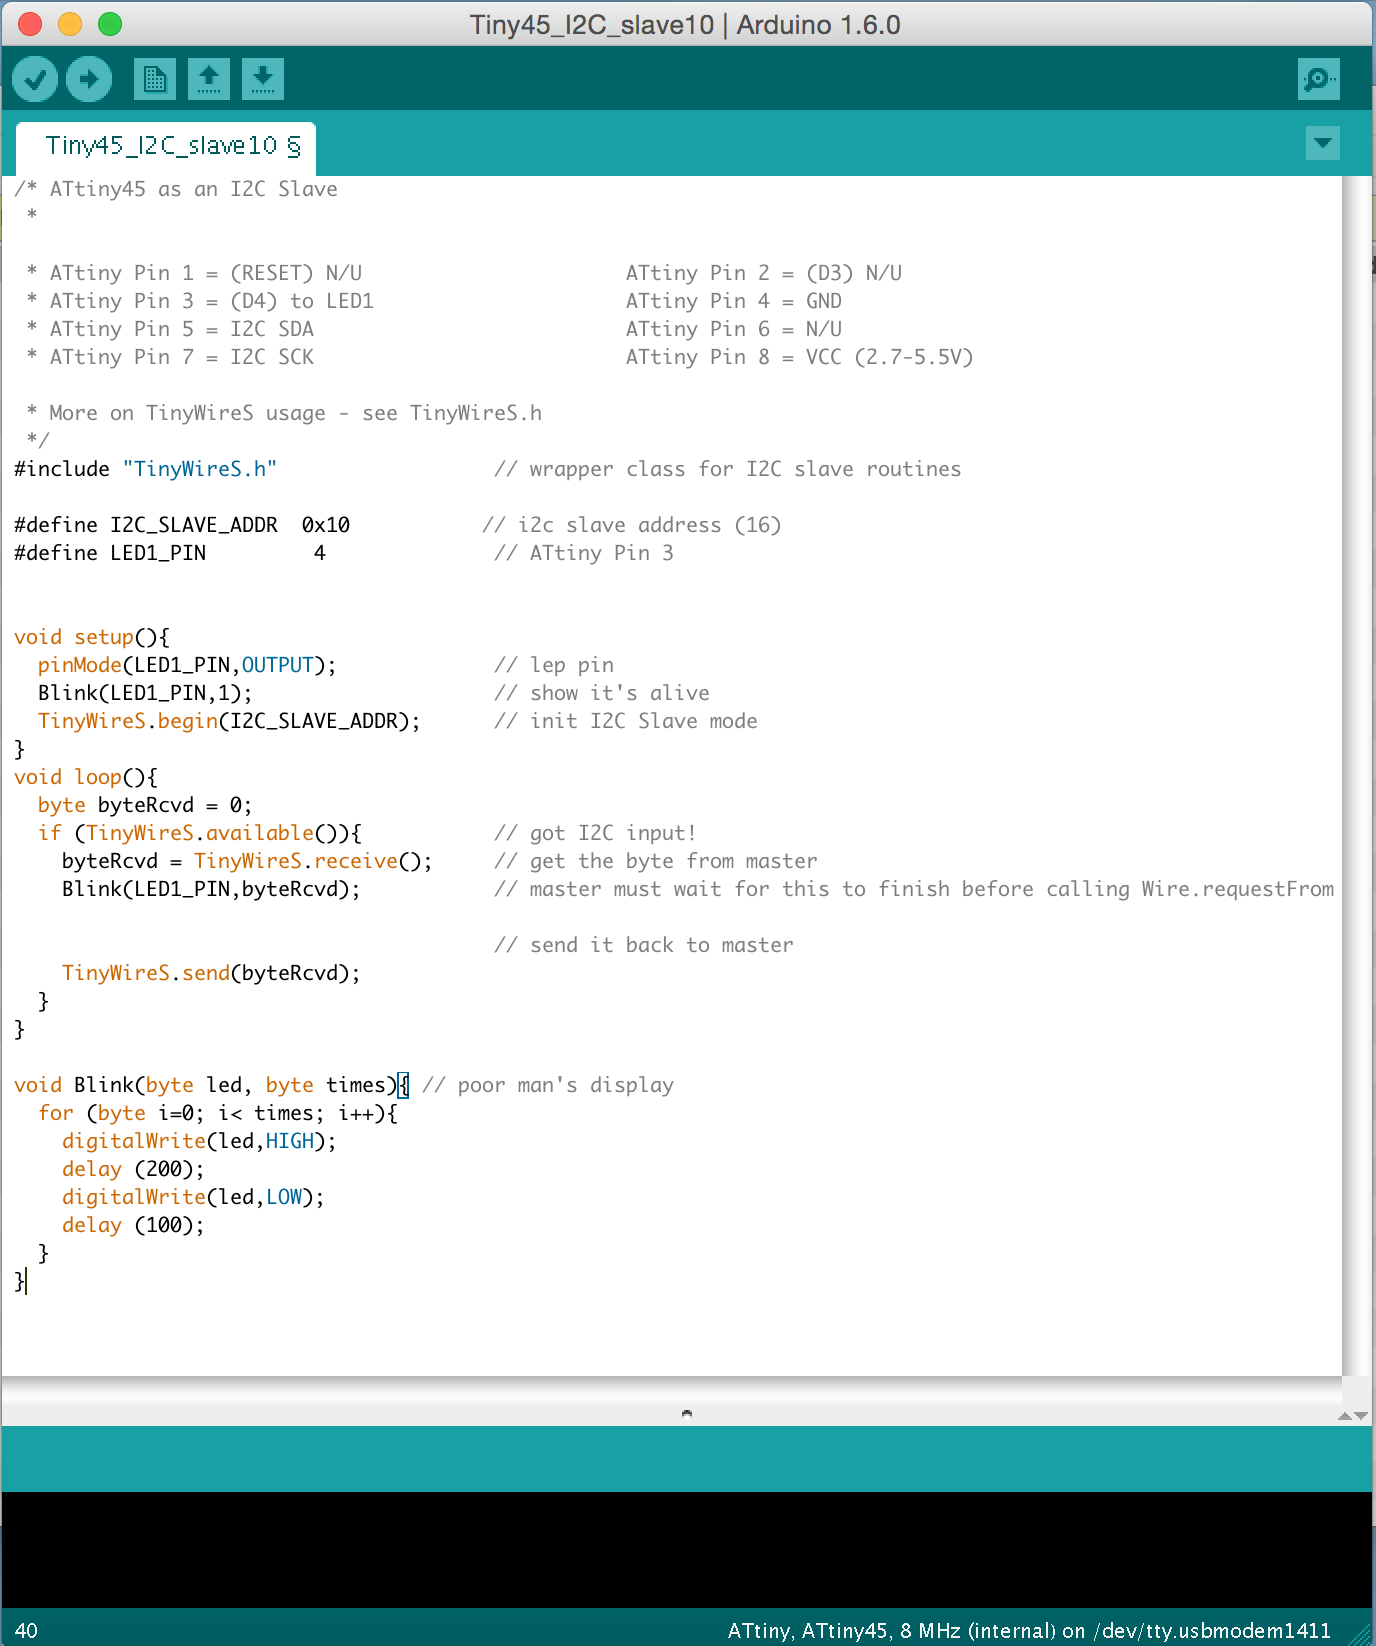This screenshot has width=1376, height=1646.
Task: Click the 'ATtiny Pin 1 = (RESET) N/U' comment
Action: (206, 273)
